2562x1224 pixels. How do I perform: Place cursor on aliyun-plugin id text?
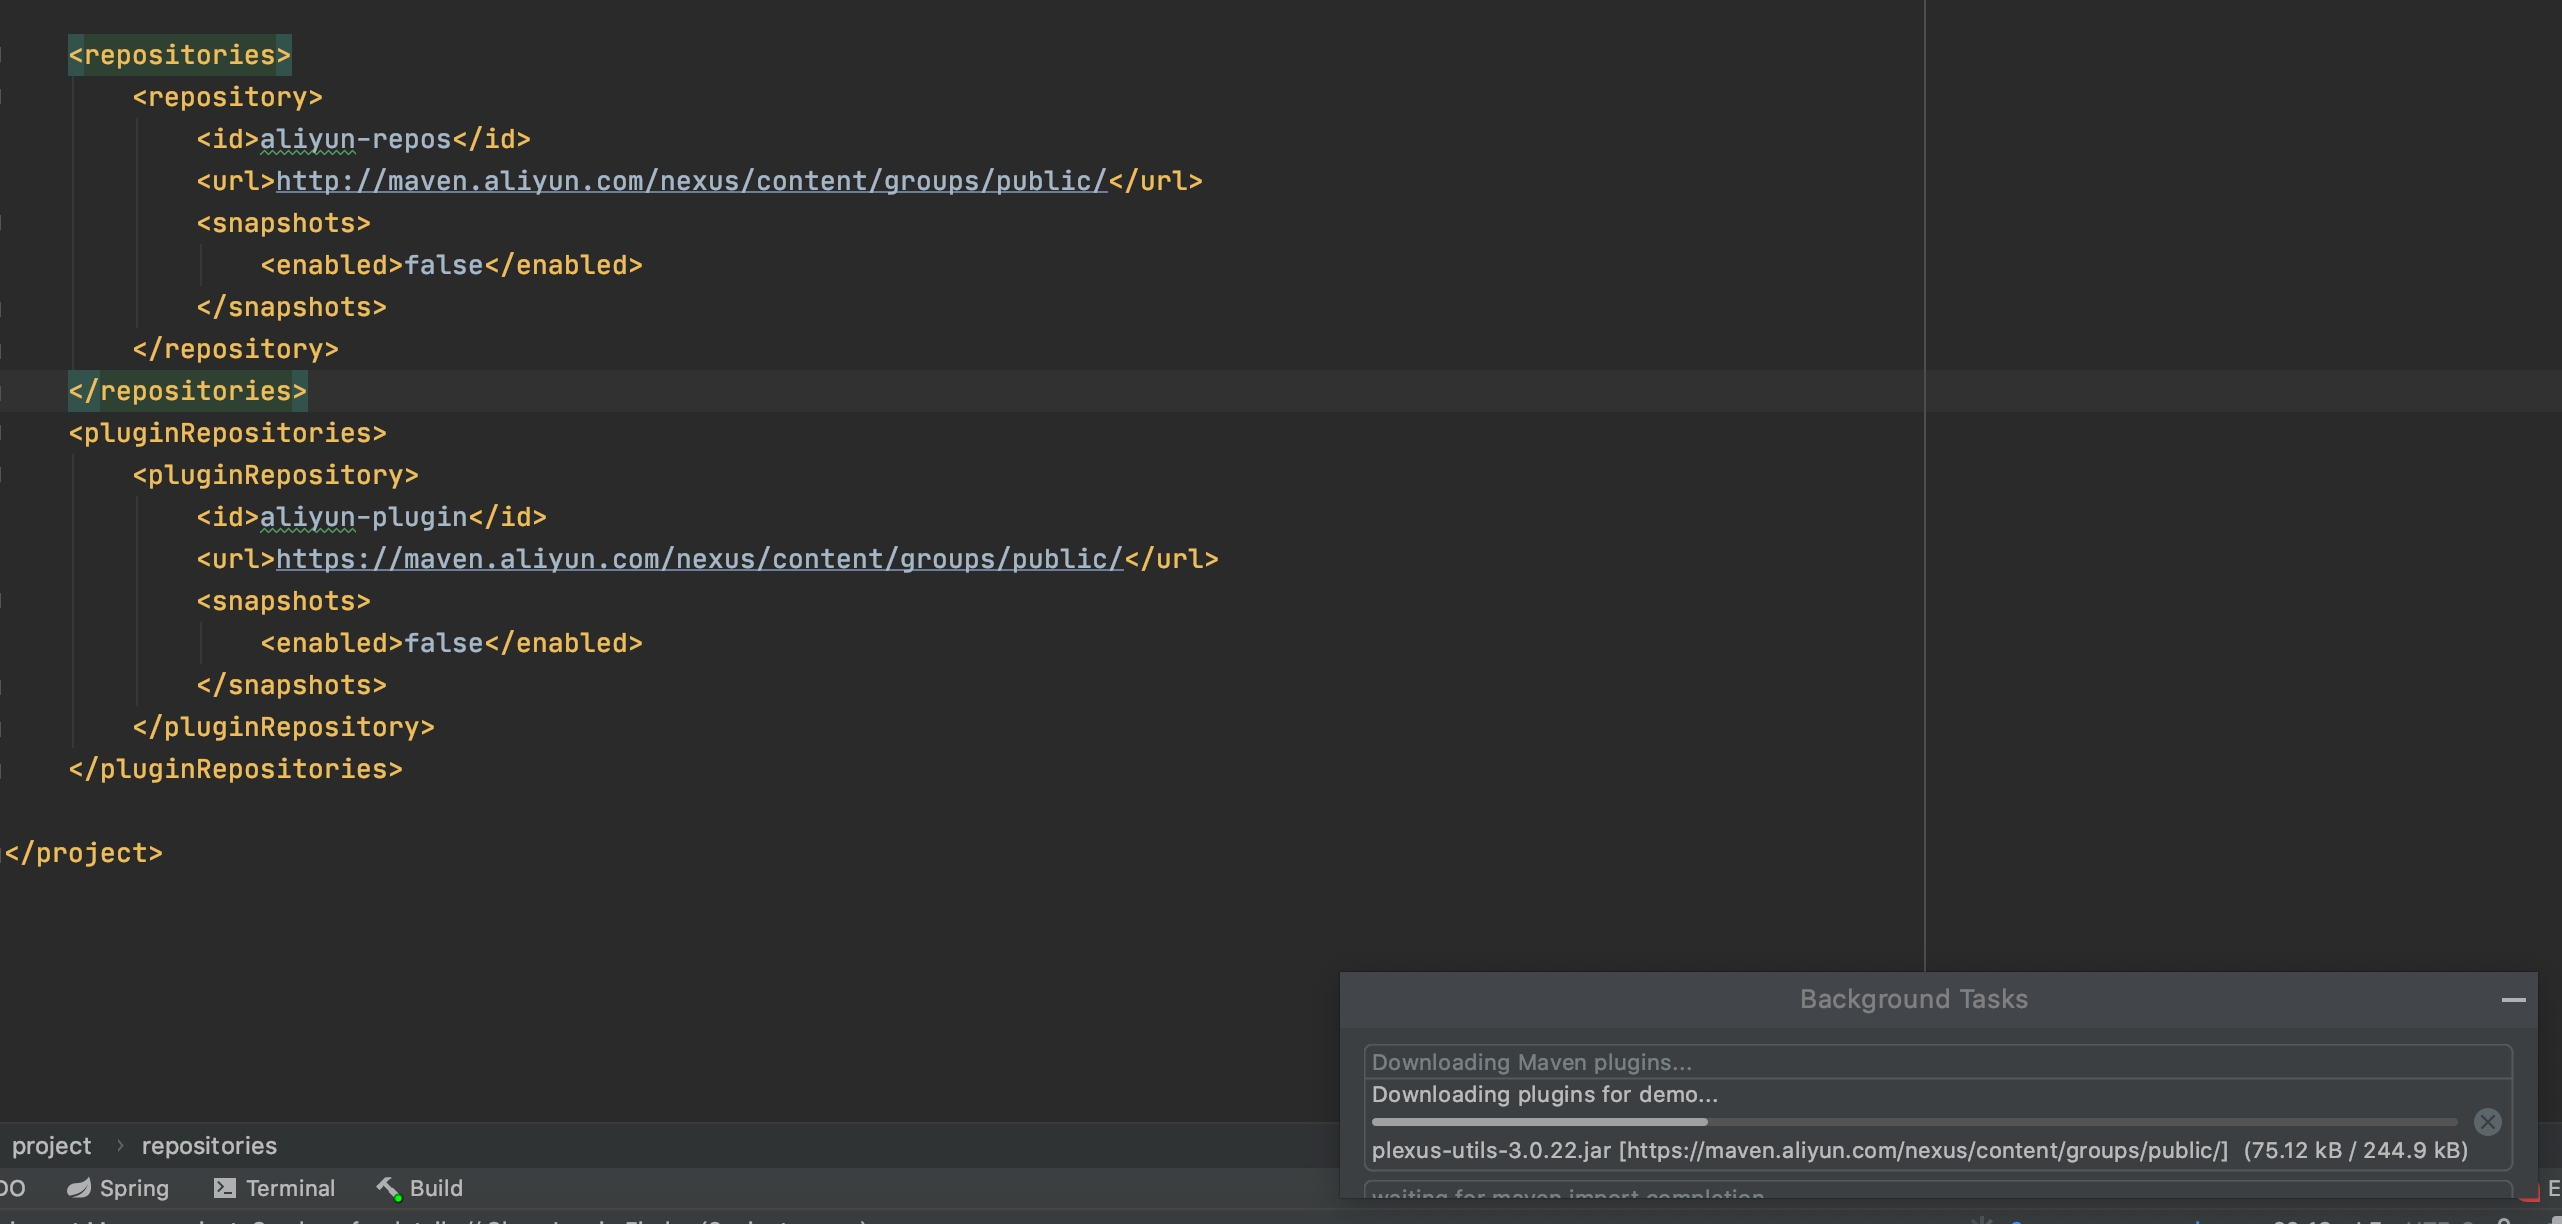[x=362, y=517]
